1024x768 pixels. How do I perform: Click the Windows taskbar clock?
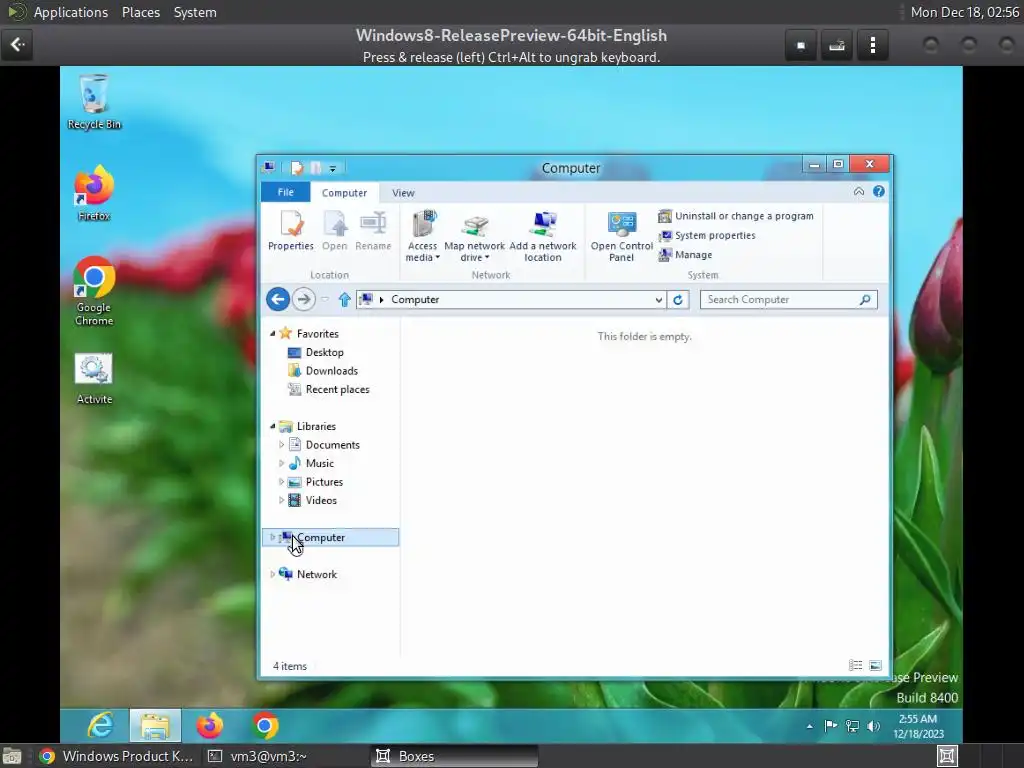click(x=918, y=726)
